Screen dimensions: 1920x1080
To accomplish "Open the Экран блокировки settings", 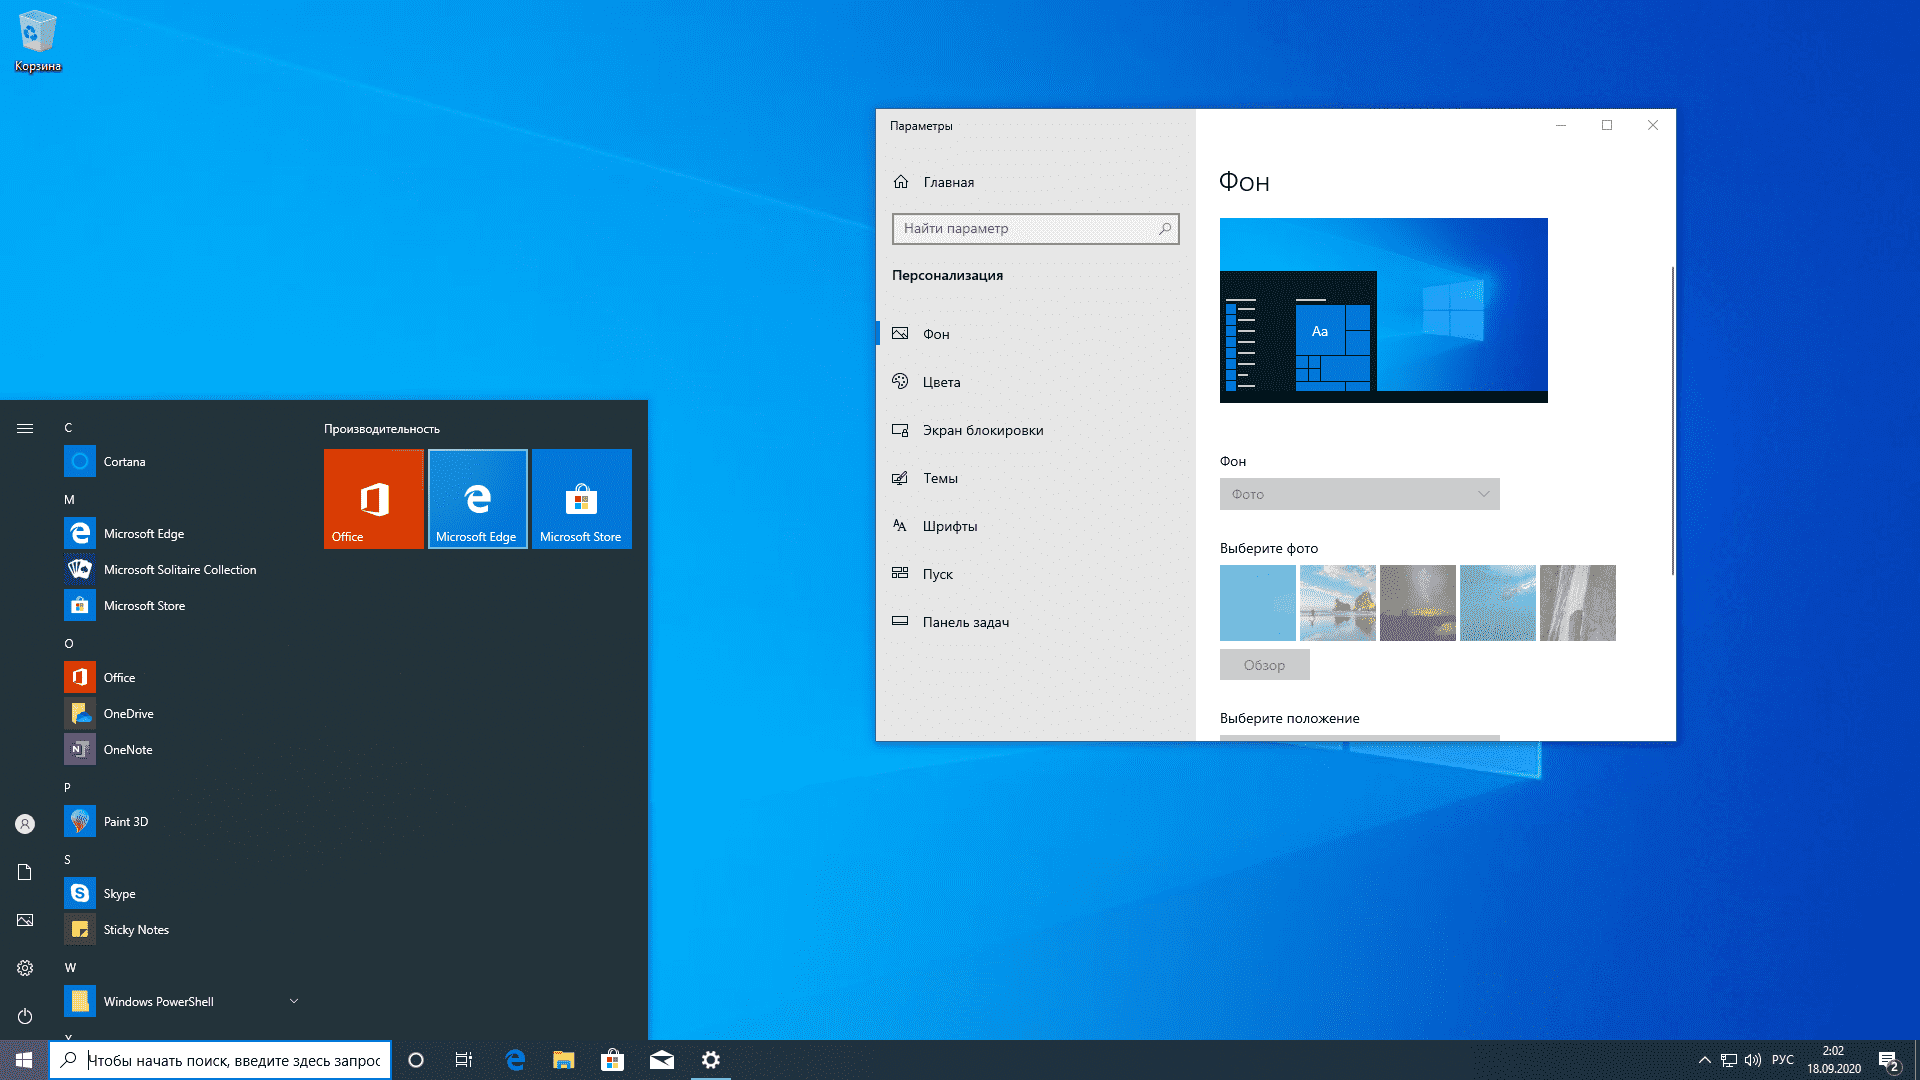I will [982, 429].
